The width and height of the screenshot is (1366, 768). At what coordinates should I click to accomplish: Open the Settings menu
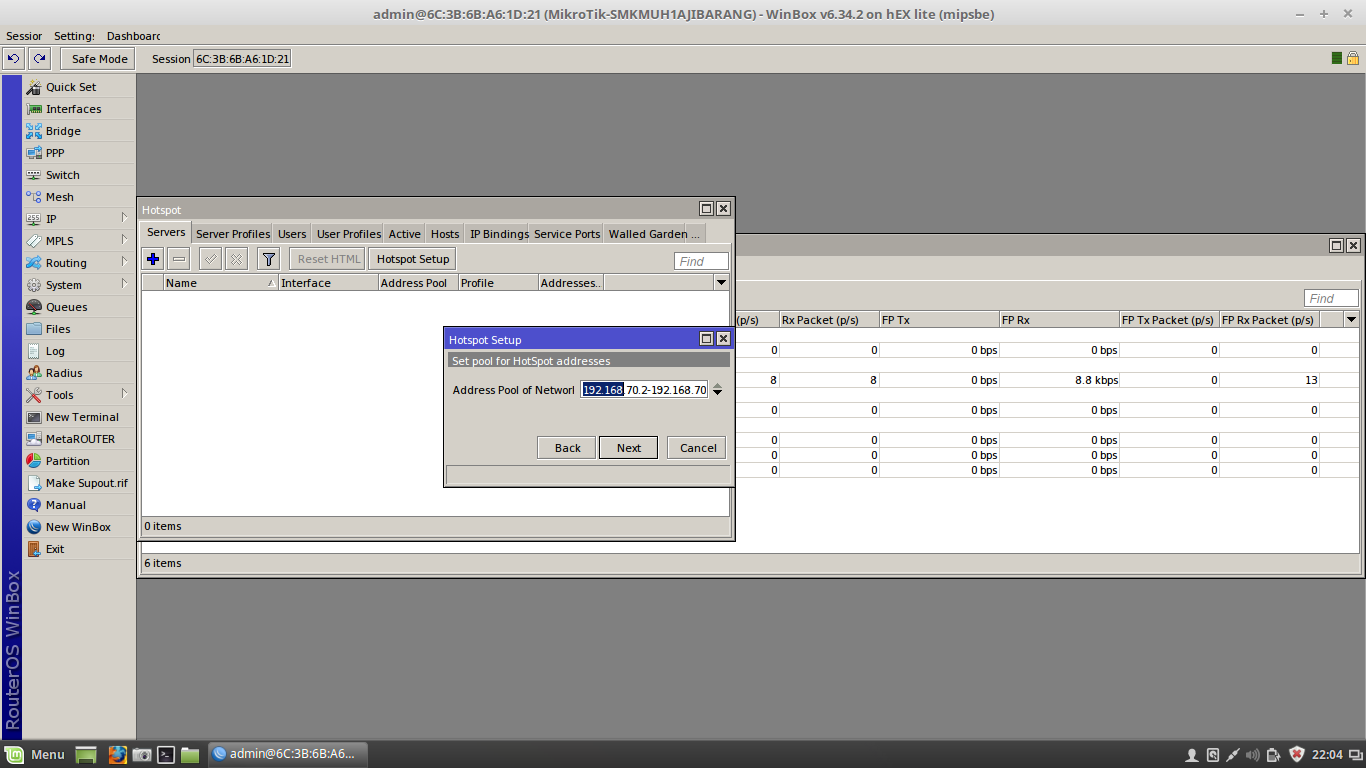point(74,36)
